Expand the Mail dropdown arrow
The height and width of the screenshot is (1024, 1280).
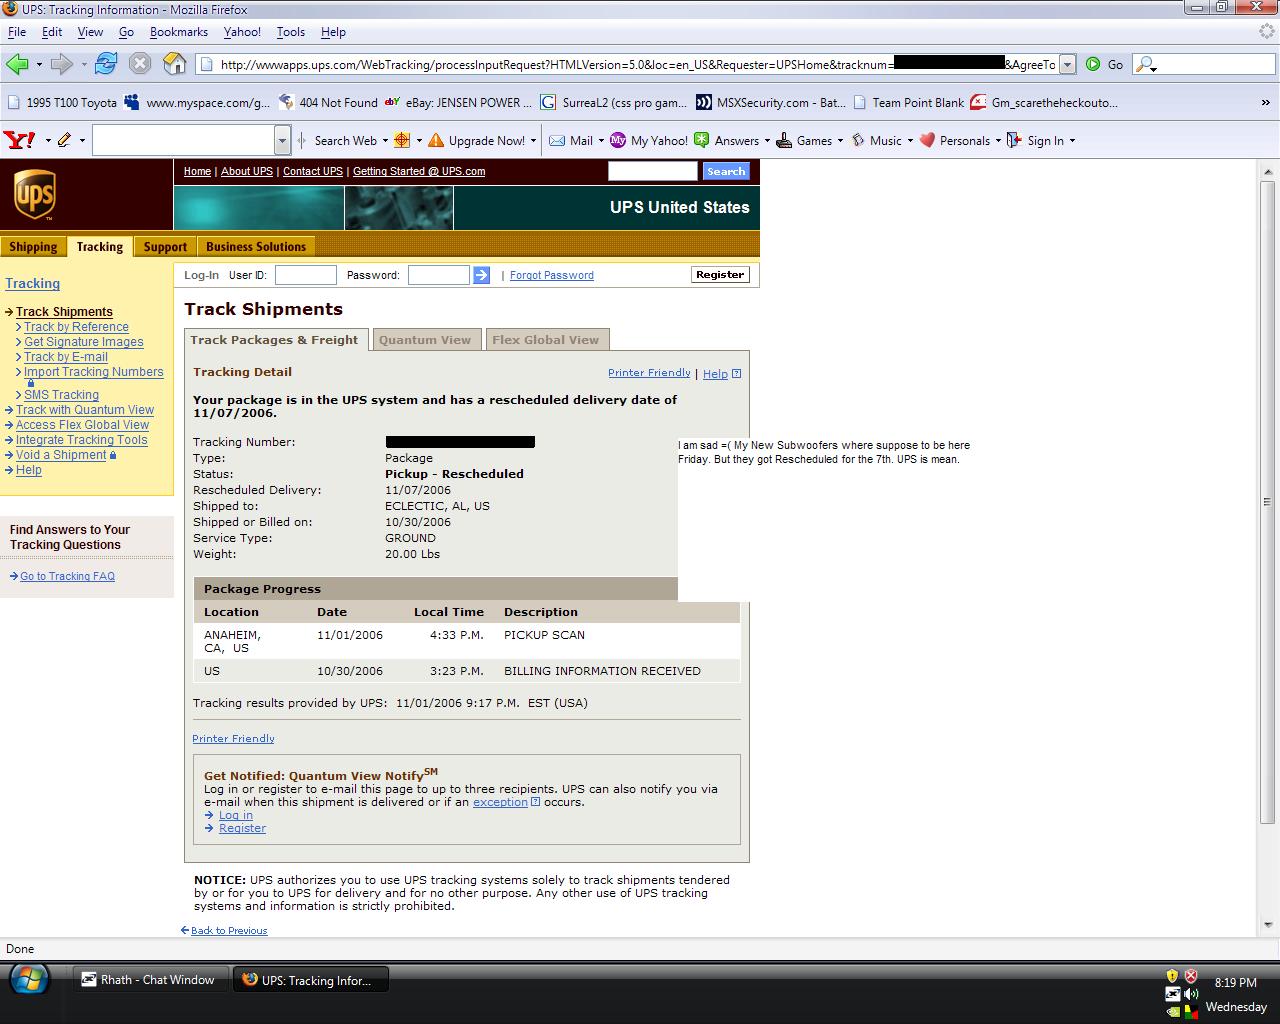(601, 140)
